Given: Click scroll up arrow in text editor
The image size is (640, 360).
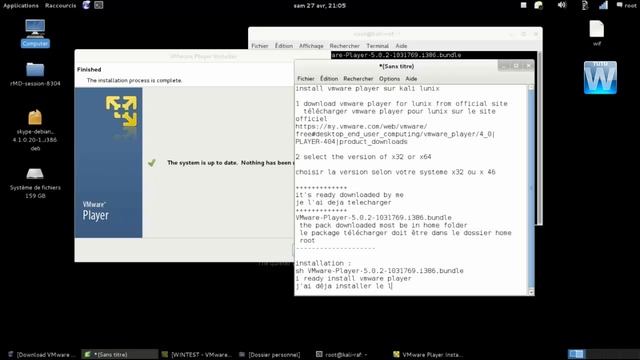Looking at the screenshot, I should [x=531, y=88].
